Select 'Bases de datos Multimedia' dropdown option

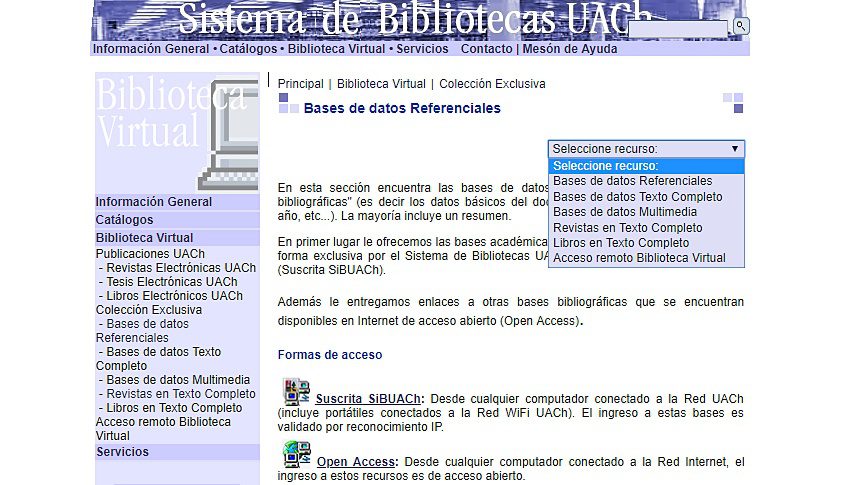(x=646, y=212)
